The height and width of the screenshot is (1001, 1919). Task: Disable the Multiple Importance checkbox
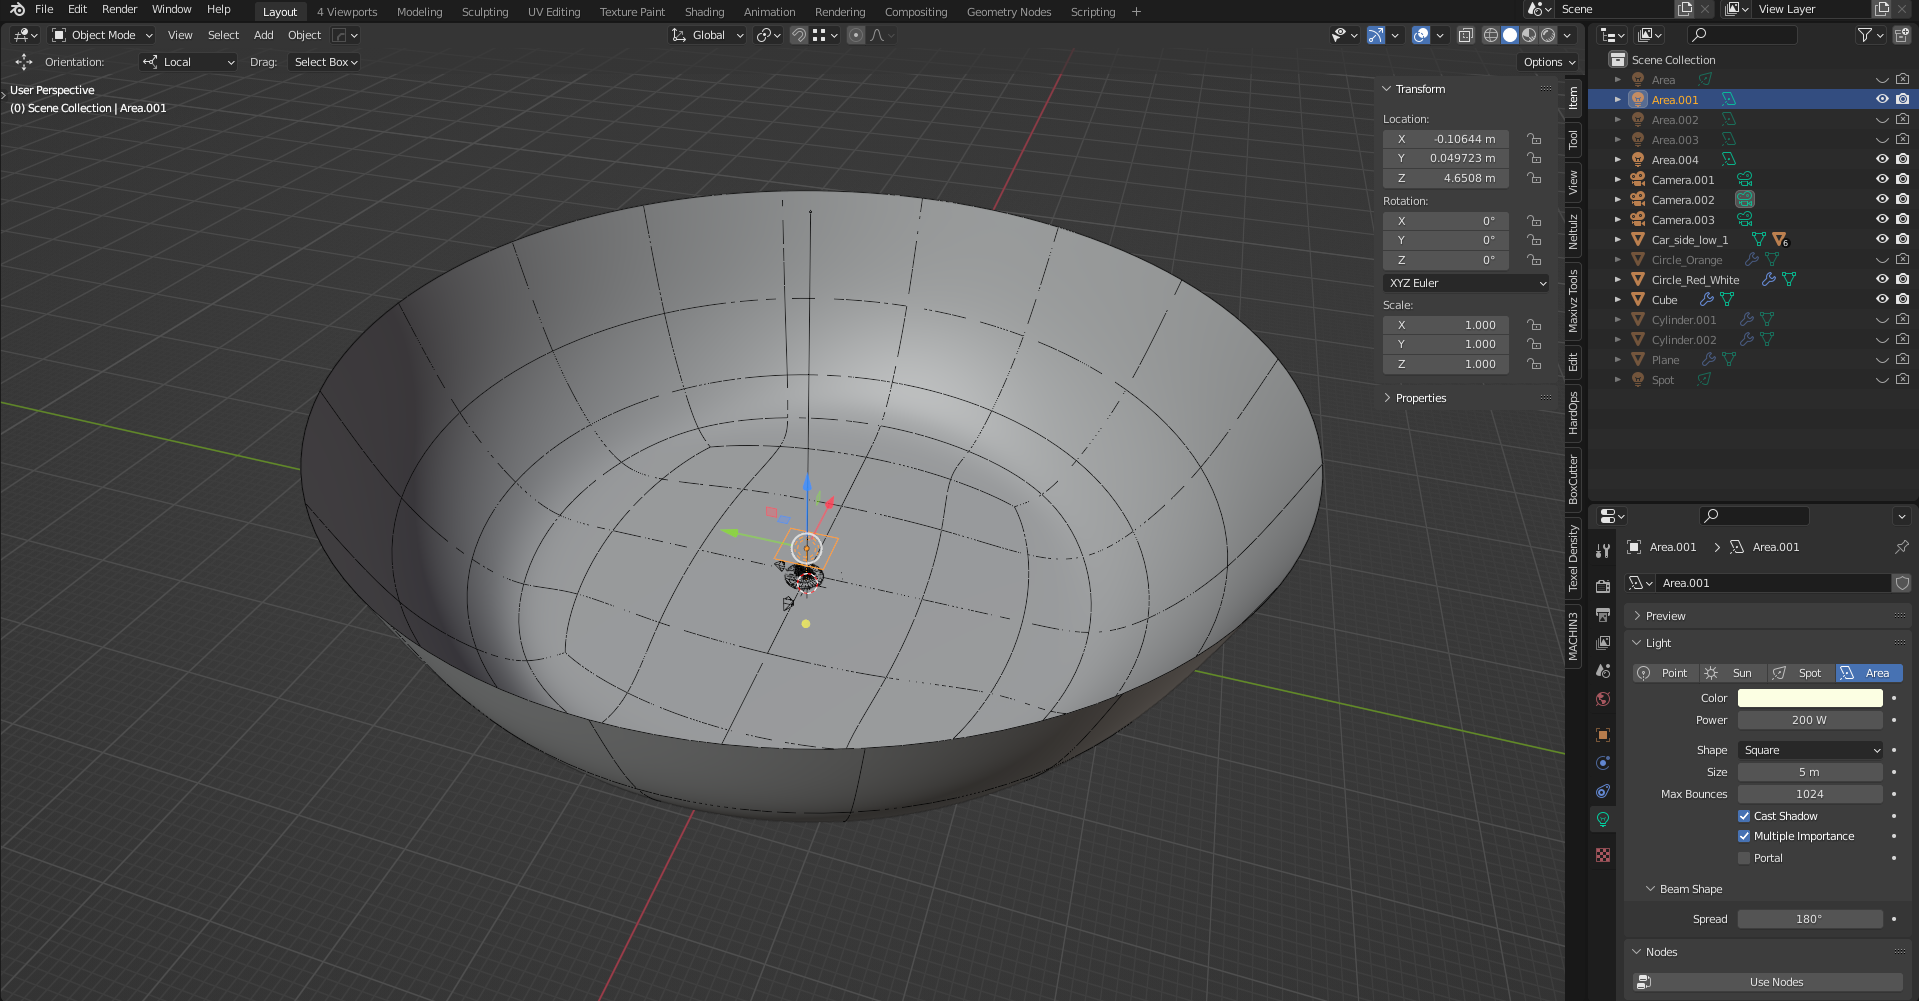(1744, 836)
